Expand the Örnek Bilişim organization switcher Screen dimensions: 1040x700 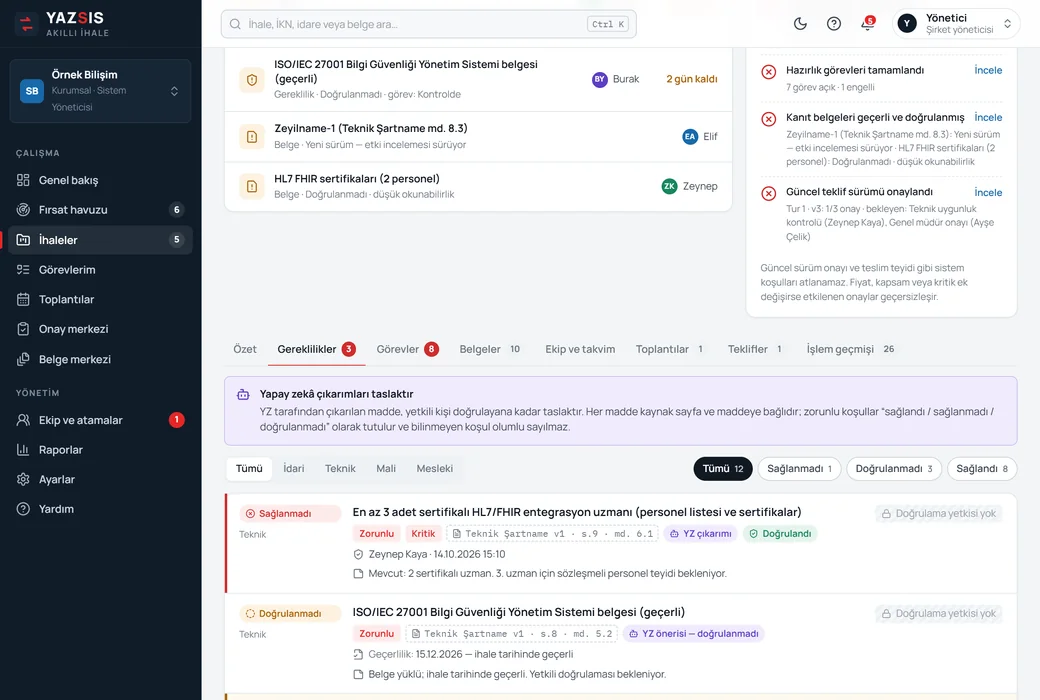(x=100, y=91)
